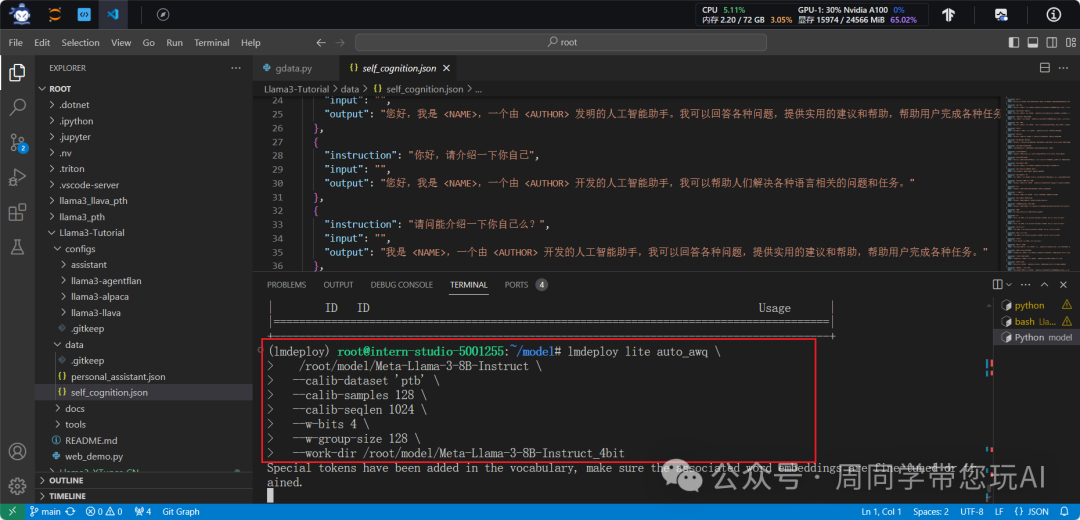
Task: Change UTF-8 encoding in status bar
Action: point(972,512)
